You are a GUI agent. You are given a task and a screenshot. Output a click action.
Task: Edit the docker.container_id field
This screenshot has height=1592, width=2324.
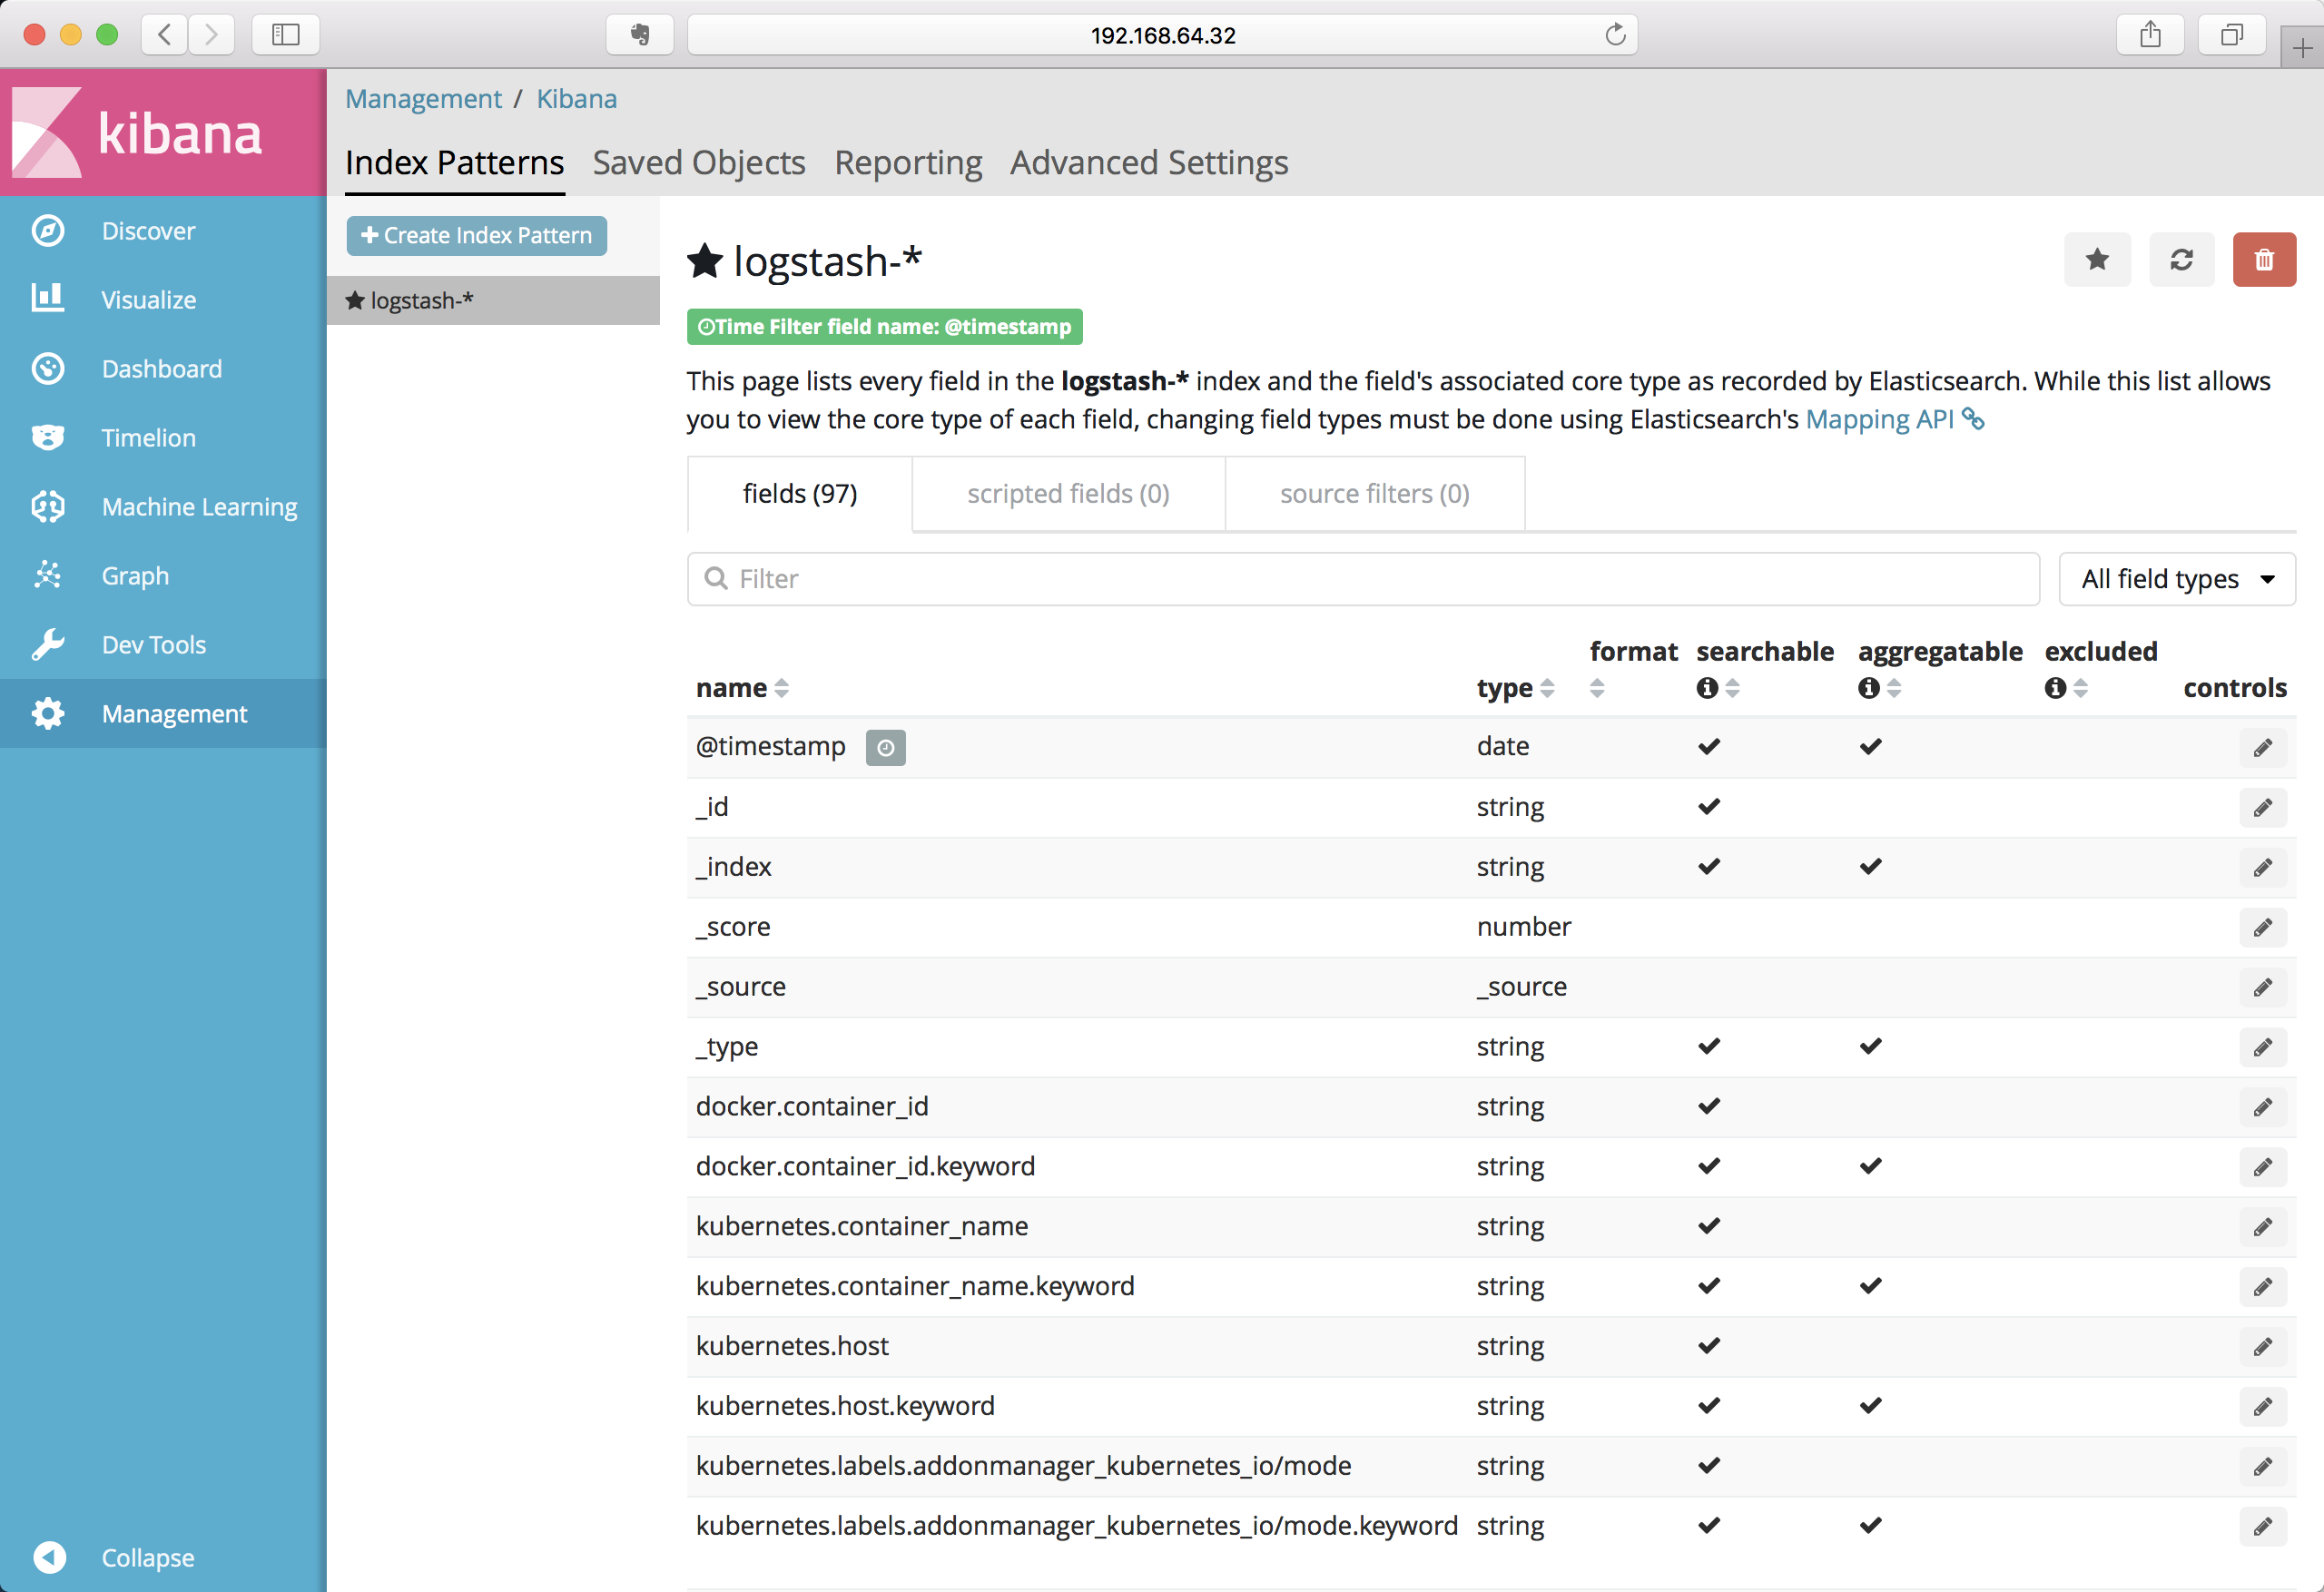click(x=2263, y=1107)
